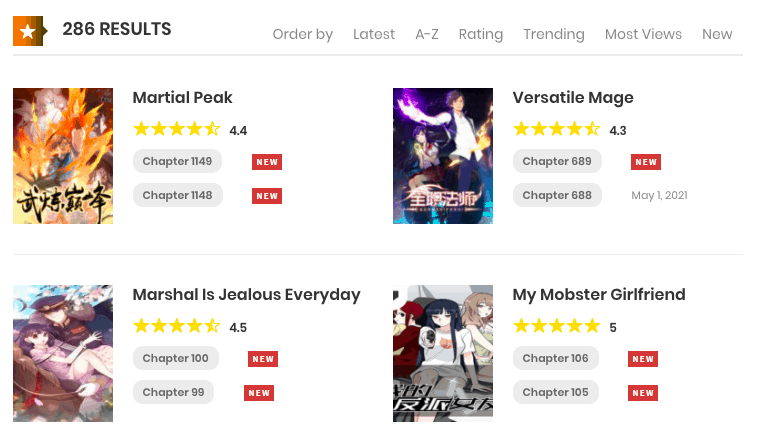Click the Versatile Mage star rating

pos(556,129)
